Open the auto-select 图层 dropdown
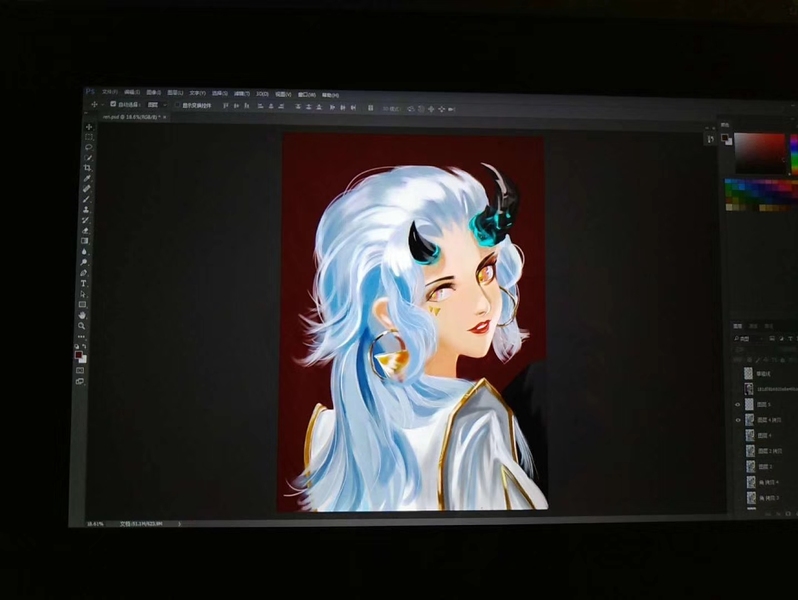 coord(157,104)
